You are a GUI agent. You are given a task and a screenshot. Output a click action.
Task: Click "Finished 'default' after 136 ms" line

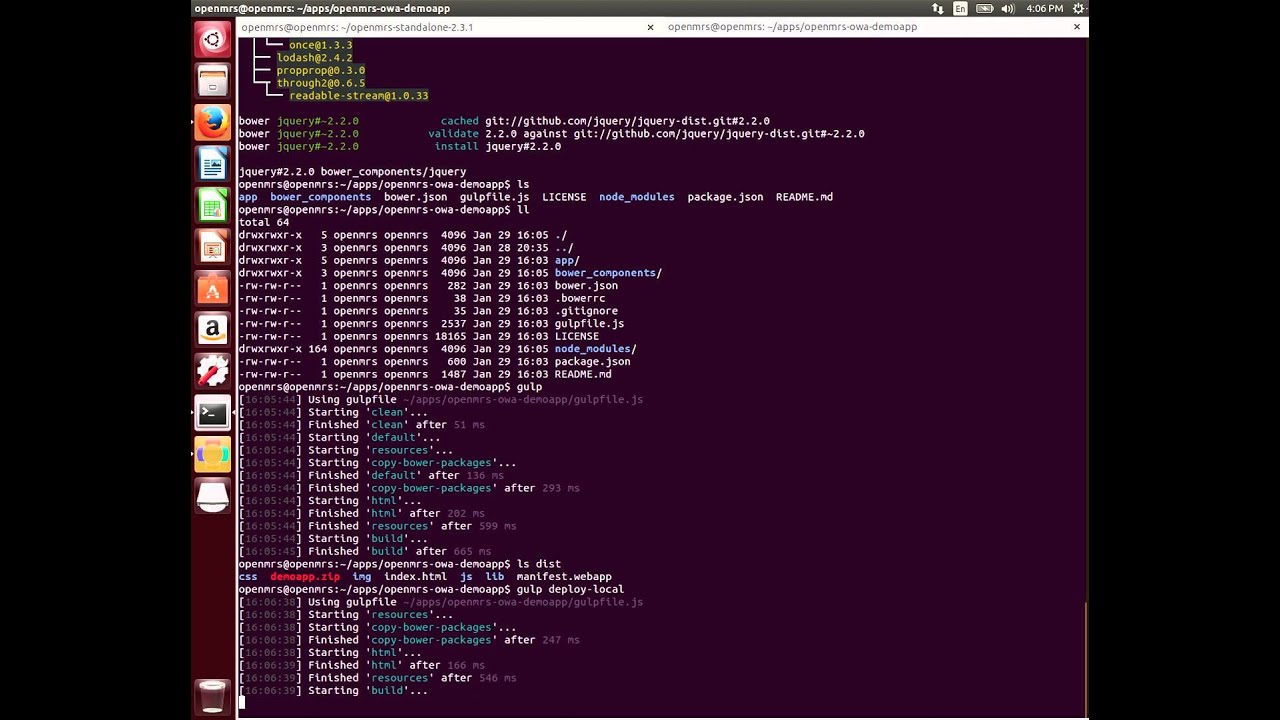click(x=371, y=475)
